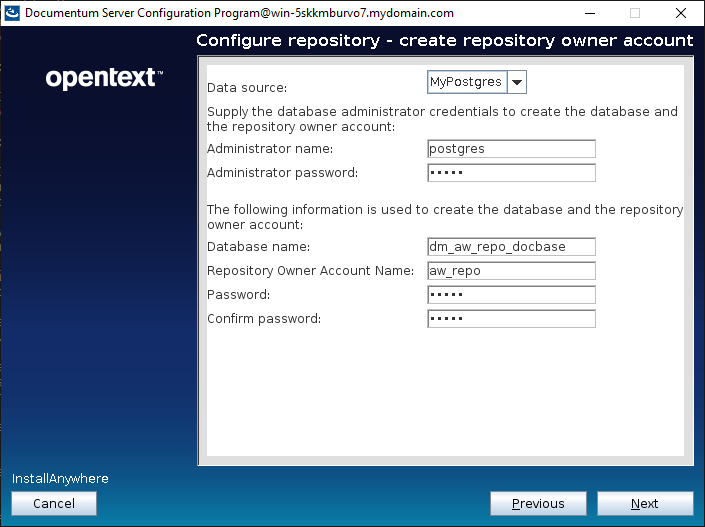Viewport: 705px width, 527px height.
Task: Click into the Administrator password field
Action: 511,173
